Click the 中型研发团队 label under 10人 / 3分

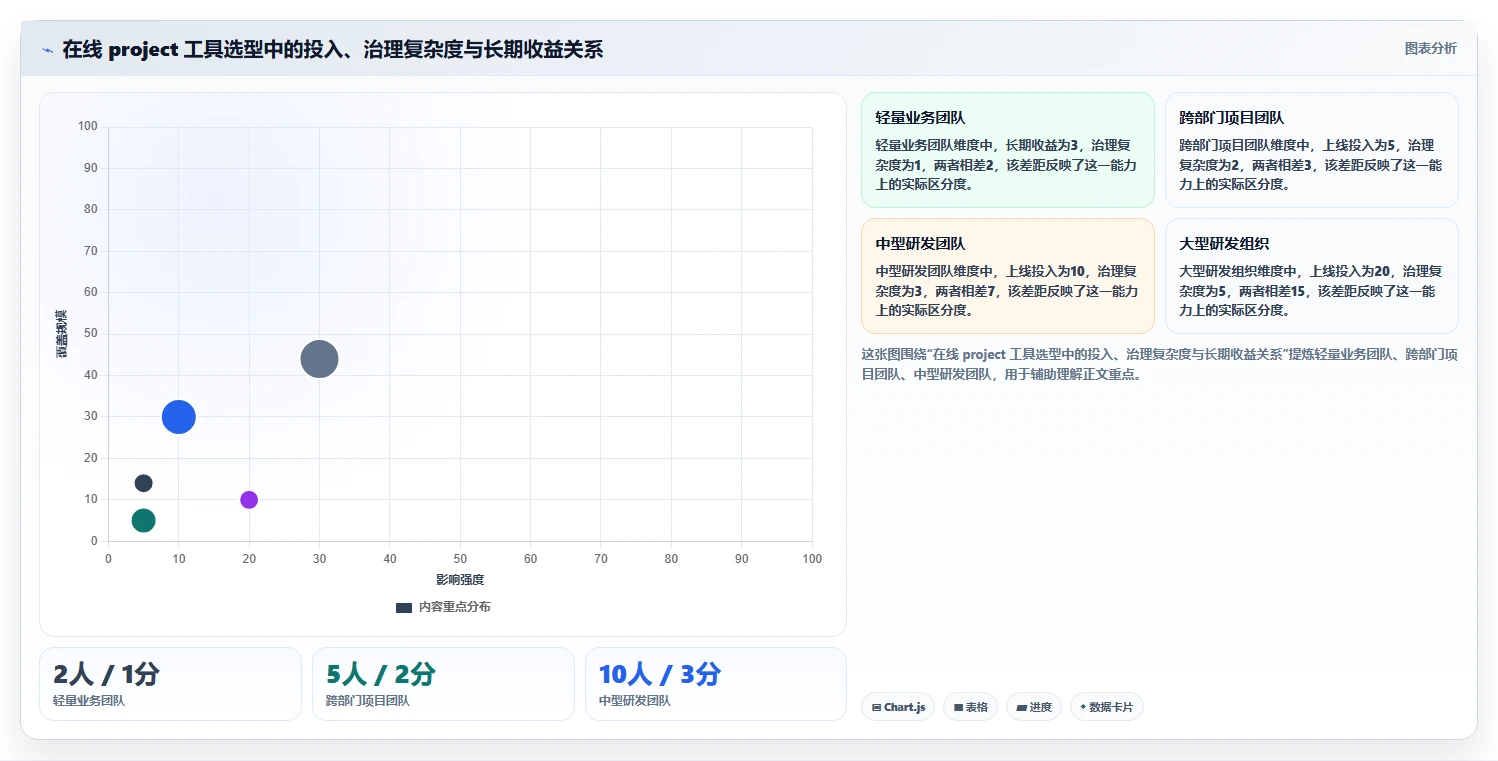tap(635, 701)
